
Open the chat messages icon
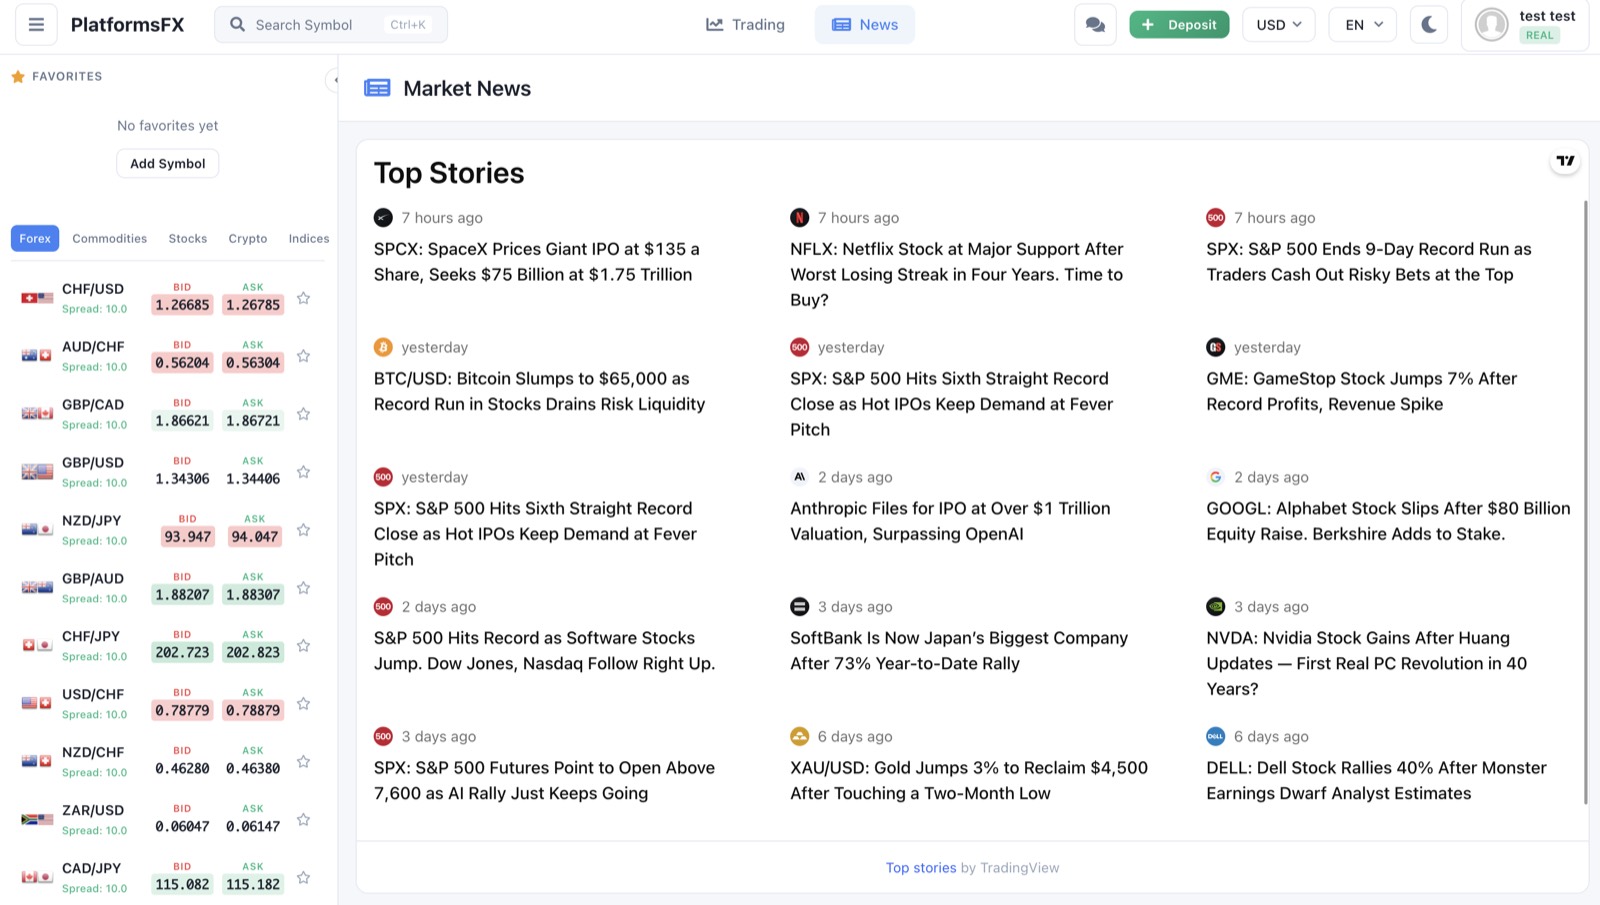pos(1095,25)
